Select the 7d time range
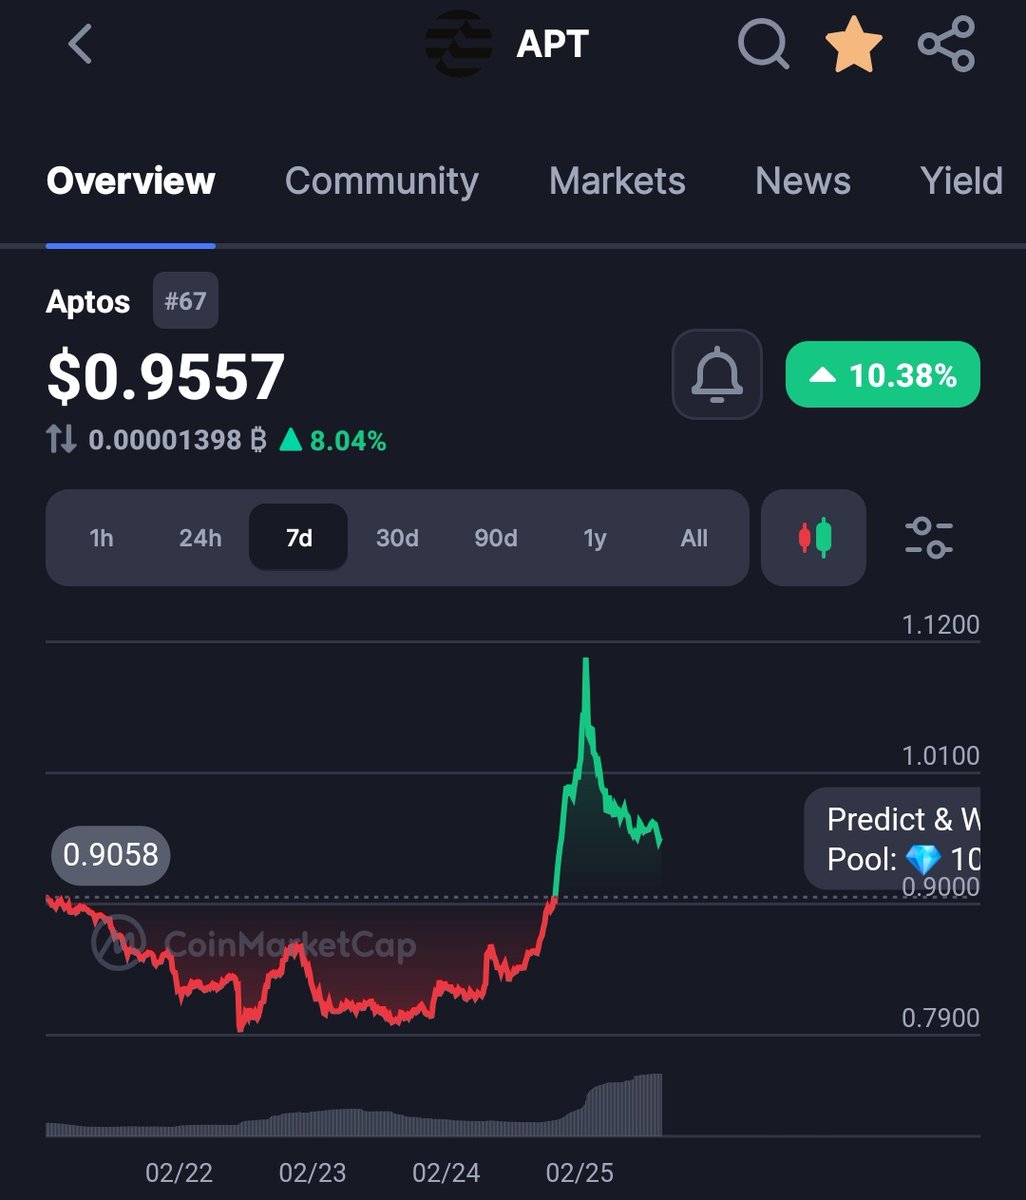Image resolution: width=1026 pixels, height=1200 pixels. coord(298,538)
